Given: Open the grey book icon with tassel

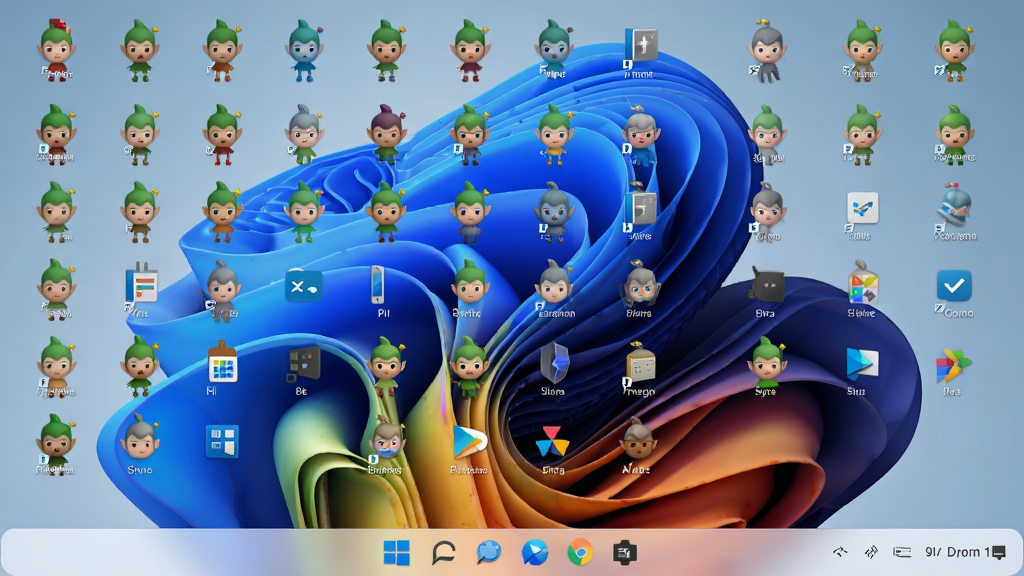Looking at the screenshot, I should coord(640,209).
